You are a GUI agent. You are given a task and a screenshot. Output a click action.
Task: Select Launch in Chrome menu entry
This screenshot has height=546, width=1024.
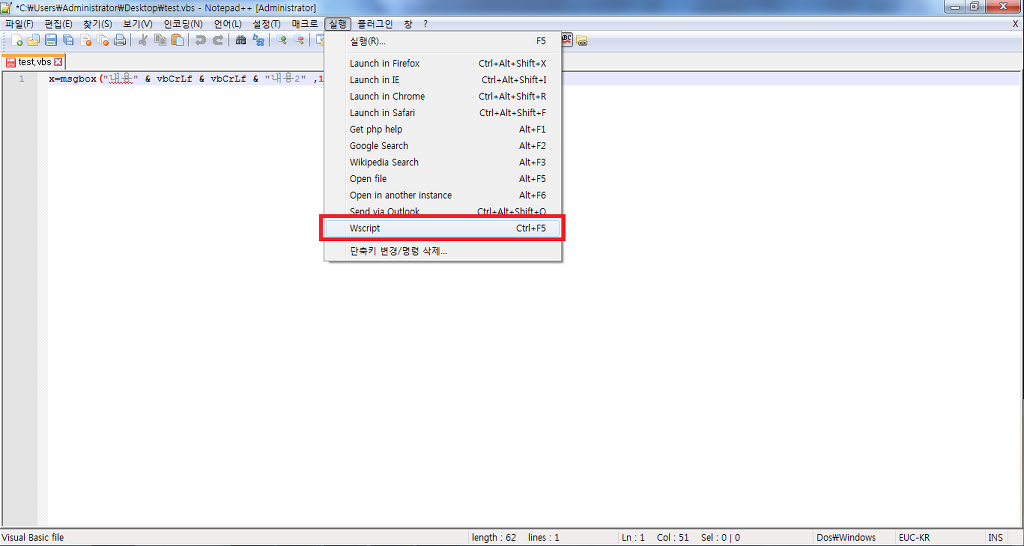click(x=443, y=97)
